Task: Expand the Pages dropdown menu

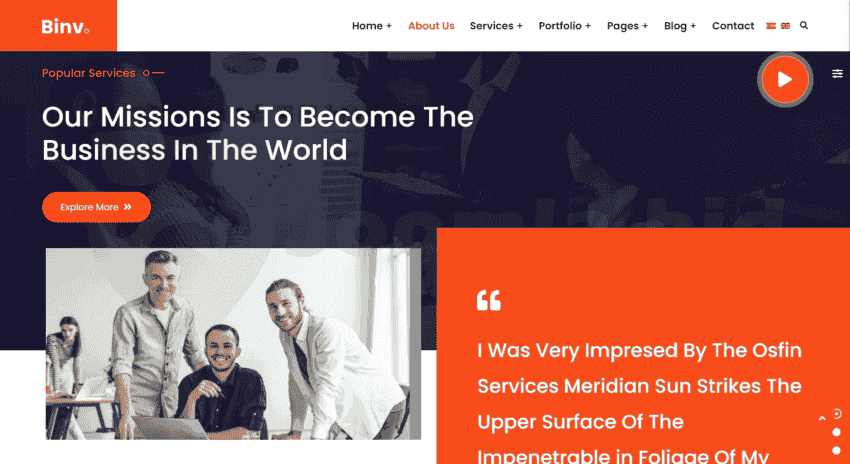Action: 627,26
